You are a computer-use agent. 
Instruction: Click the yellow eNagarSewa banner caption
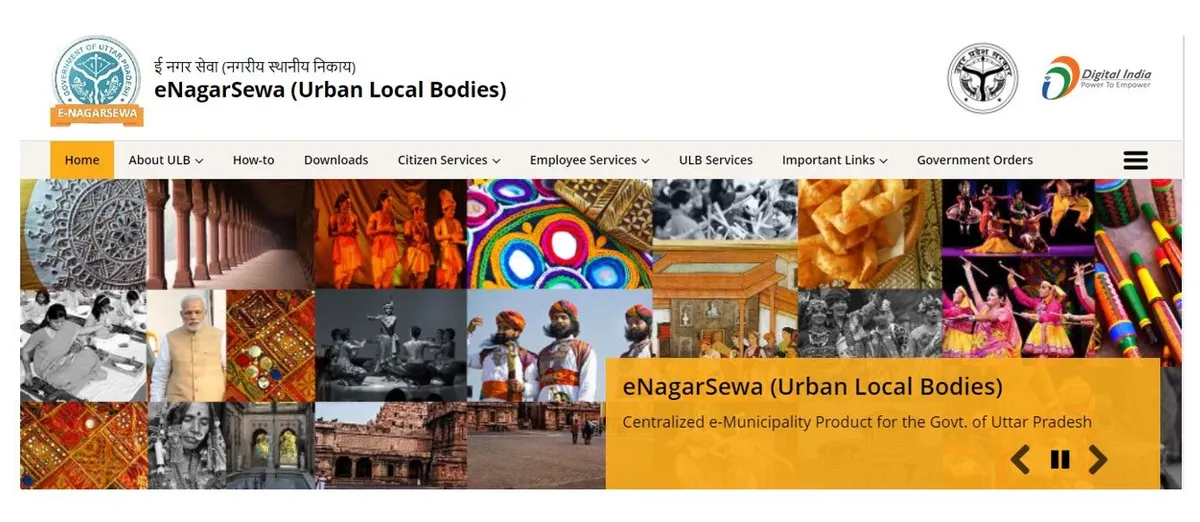point(882,423)
